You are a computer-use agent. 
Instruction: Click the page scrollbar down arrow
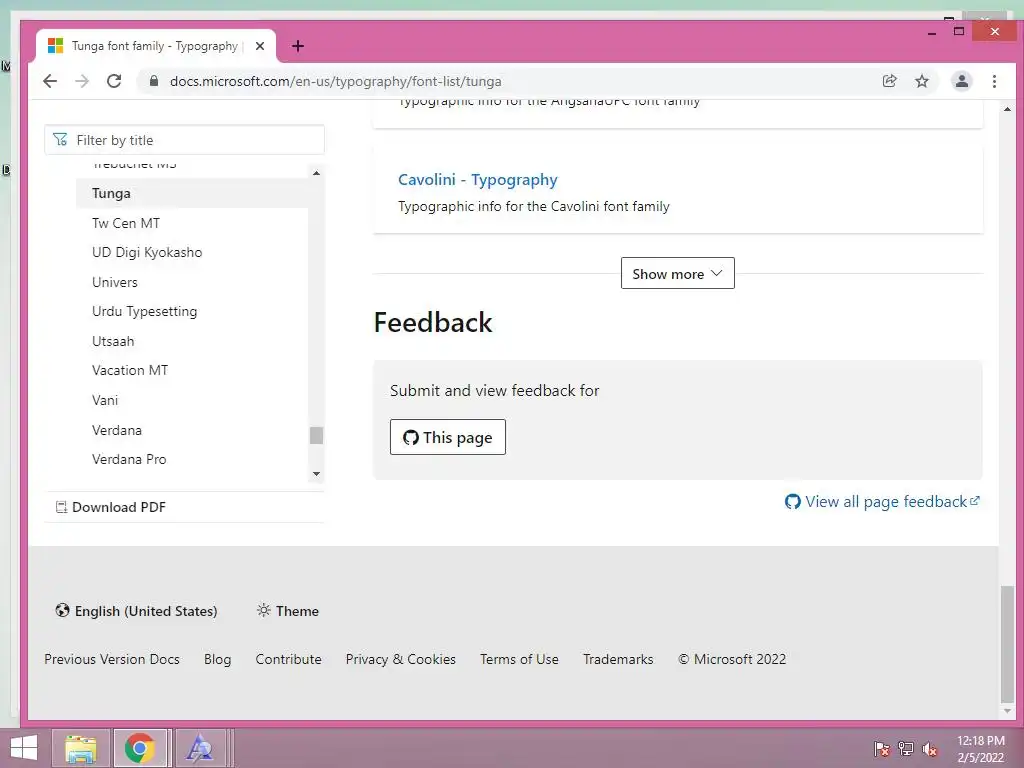pos(1007,711)
